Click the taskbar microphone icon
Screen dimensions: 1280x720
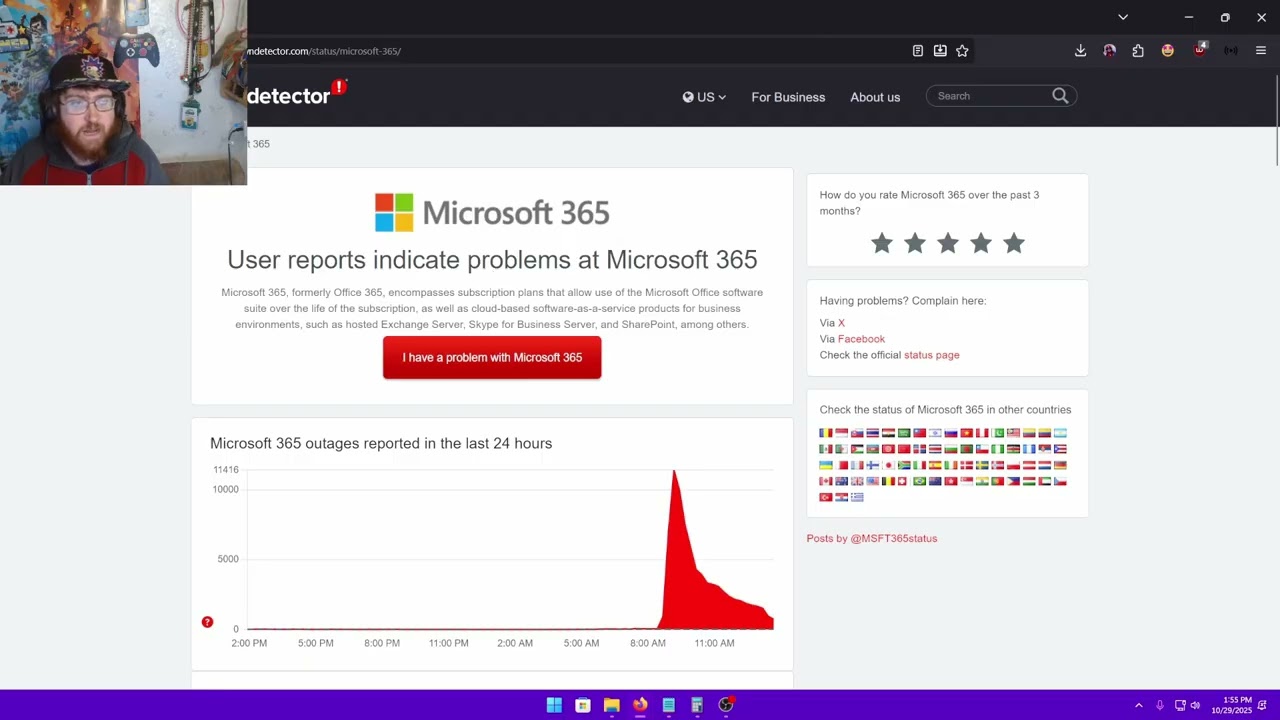pyautogui.click(x=1160, y=706)
